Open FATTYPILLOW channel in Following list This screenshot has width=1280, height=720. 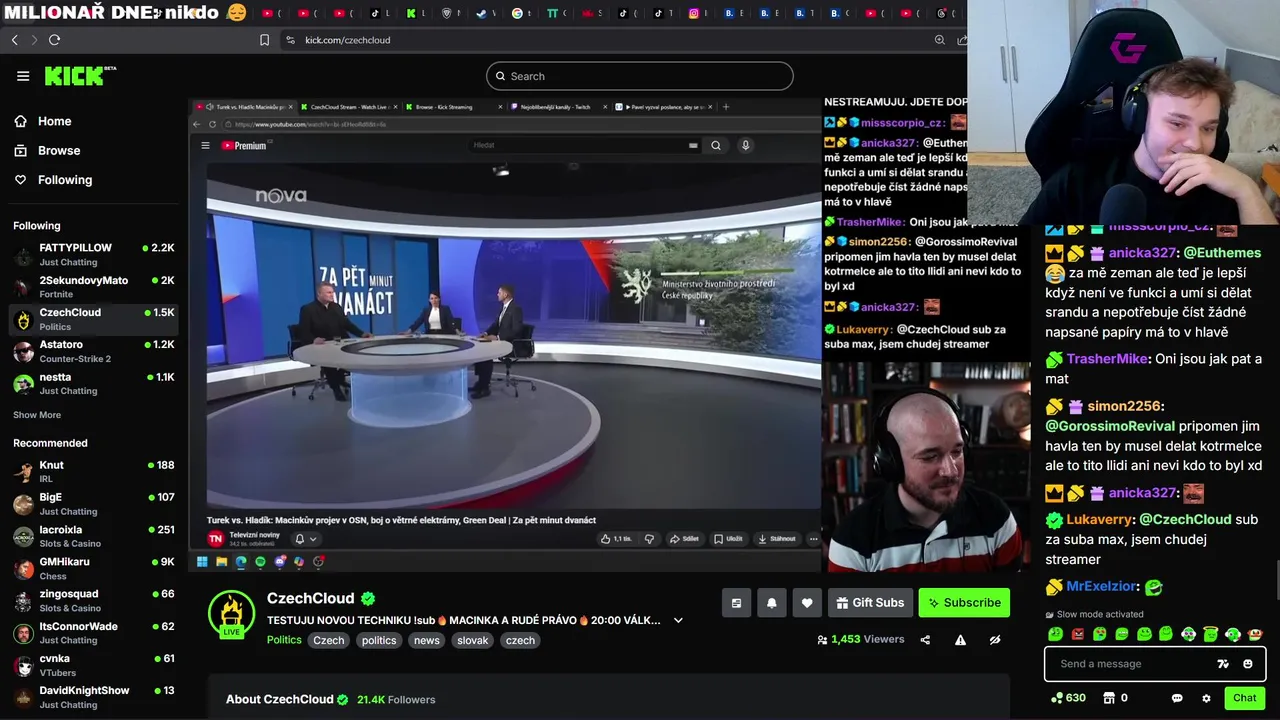coord(94,254)
